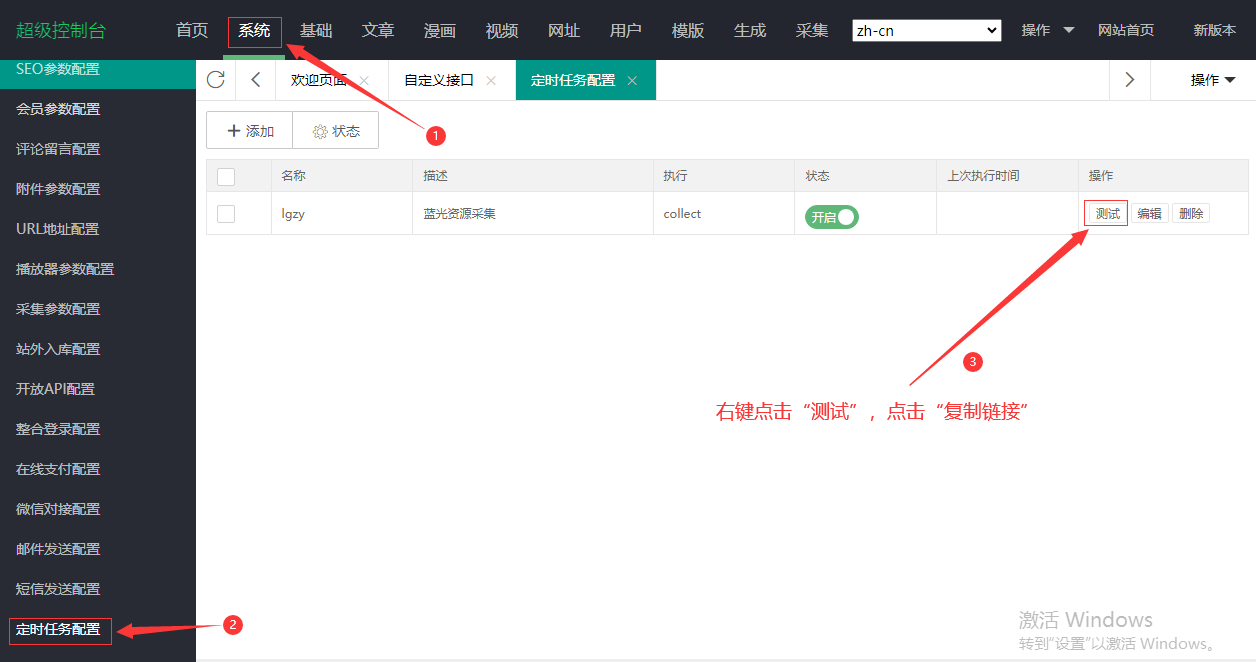The image size is (1256, 662).
Task: Open the 系统 top menu
Action: coord(254,31)
